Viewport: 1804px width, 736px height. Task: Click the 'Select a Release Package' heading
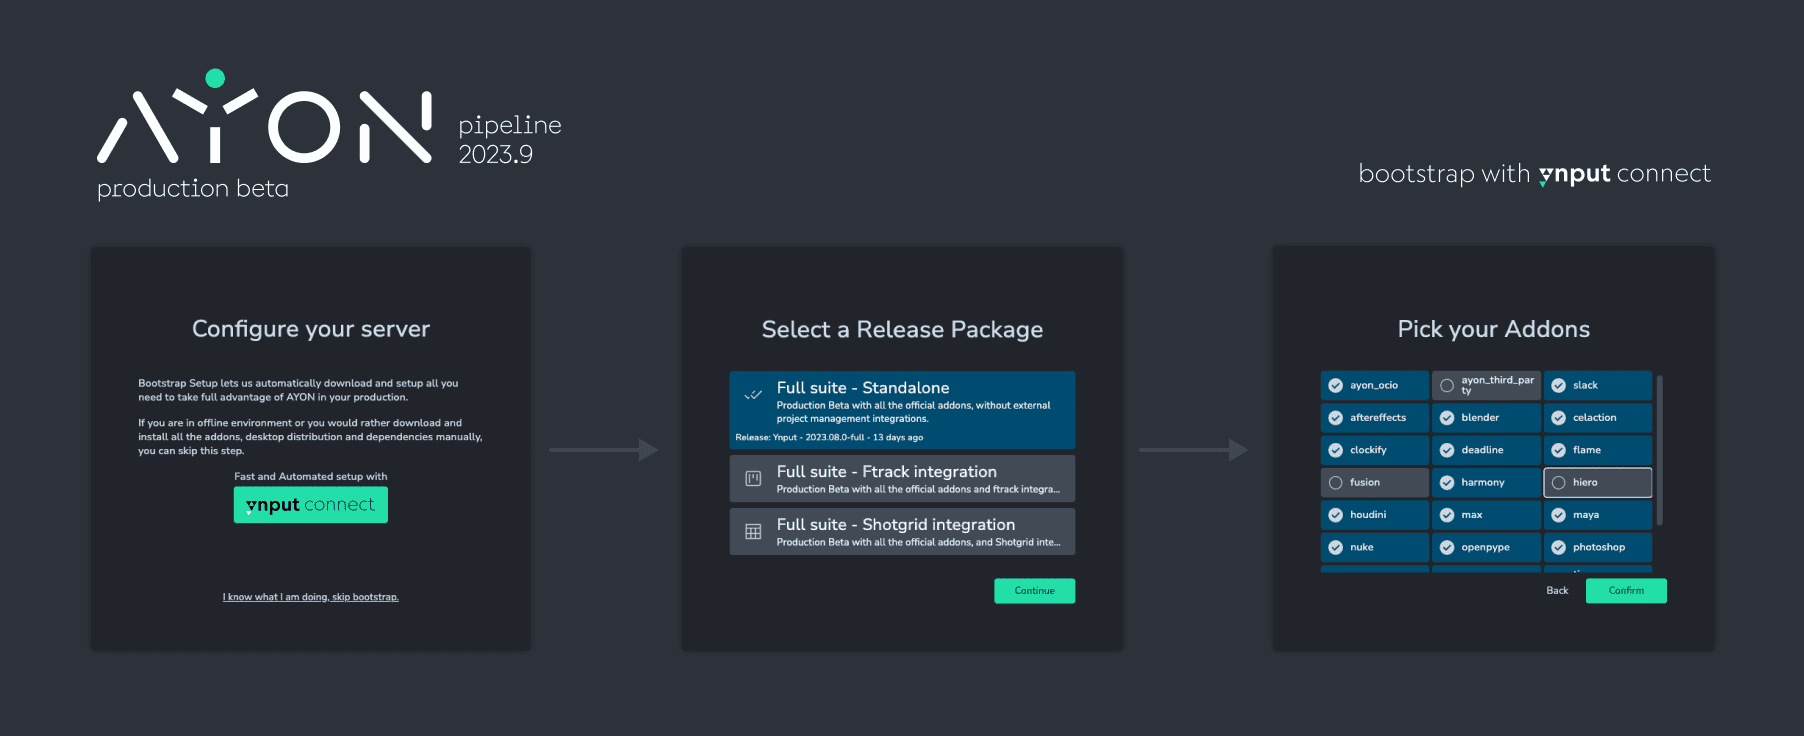(x=902, y=329)
